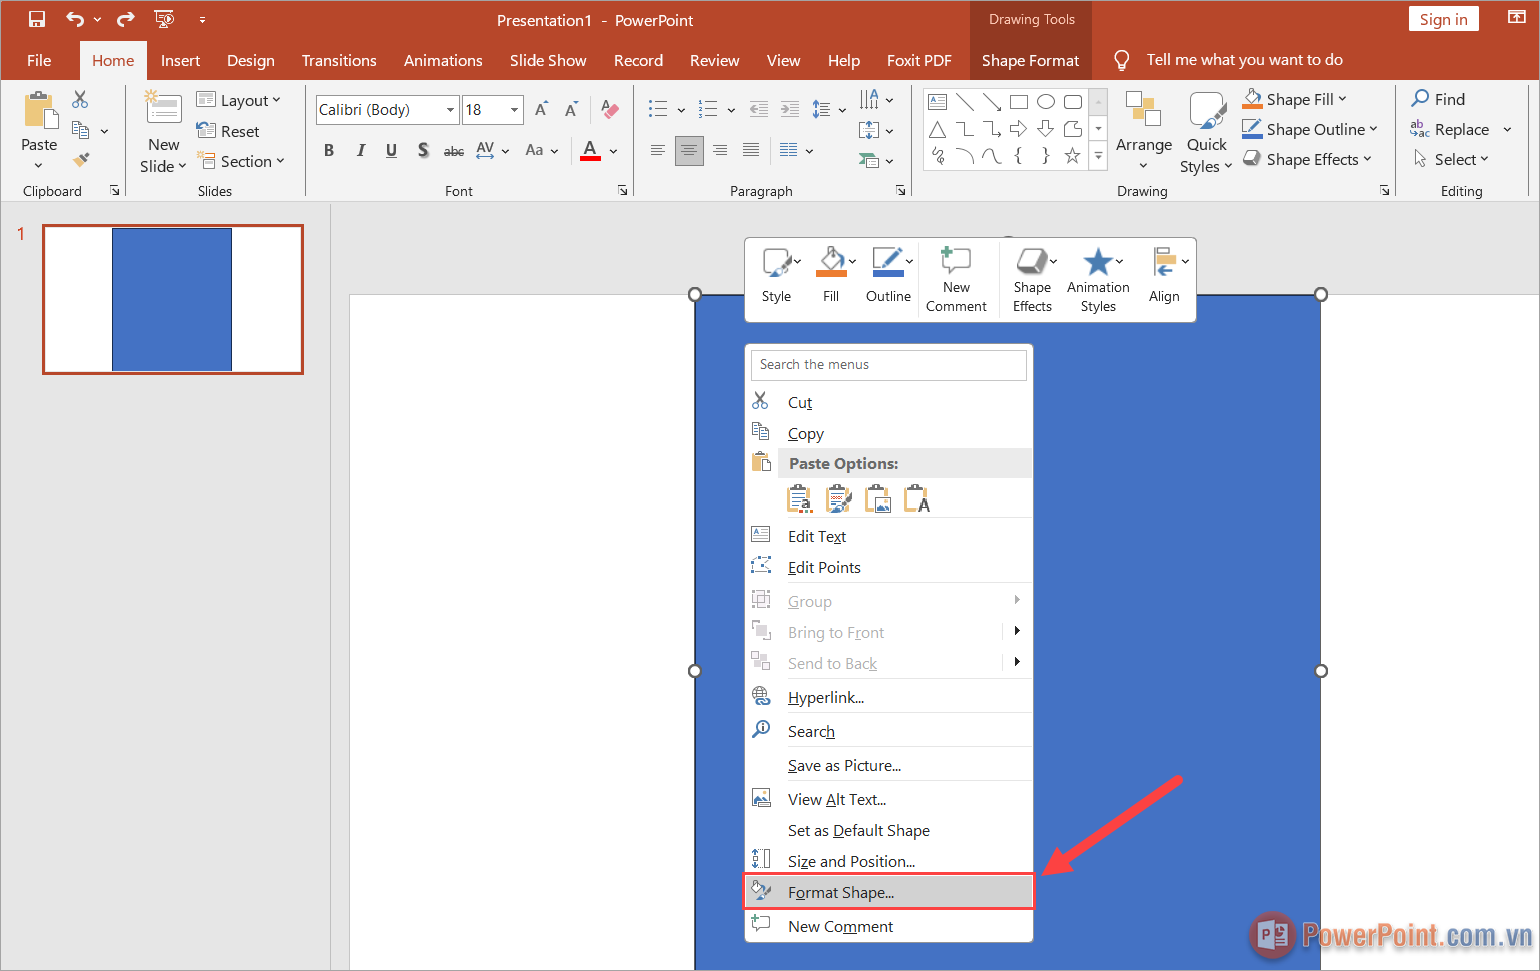Click the Undo arrow icon
Screen dimensions: 1540x971
75,19
